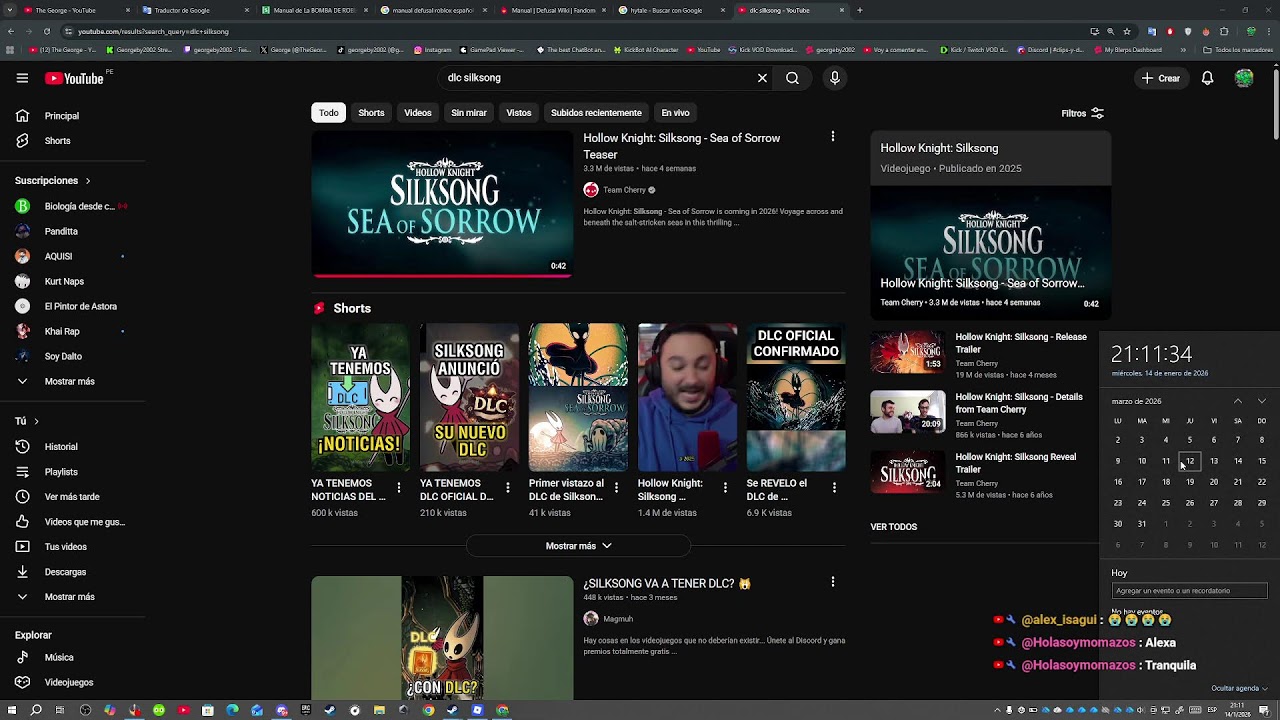1280x720 pixels.
Task: Open the account avatar menu
Action: (1244, 78)
